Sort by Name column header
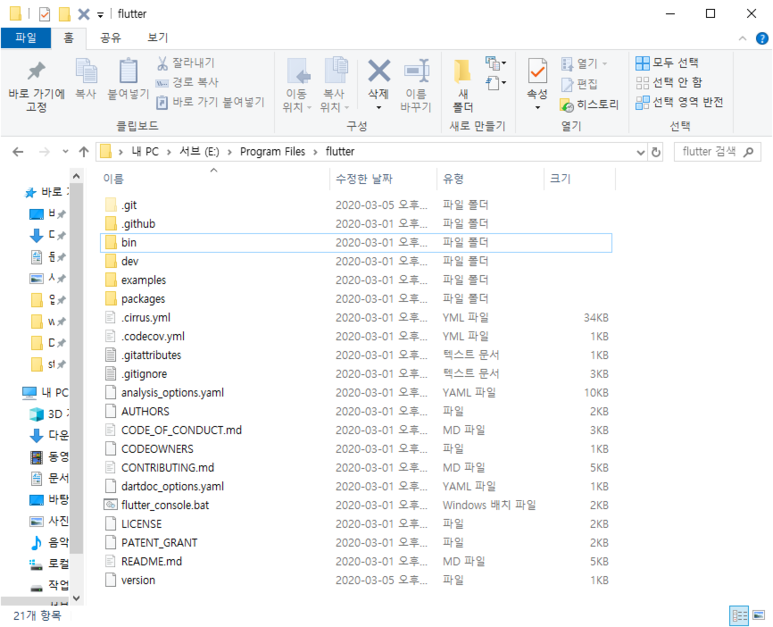Viewport: 773px width, 627px height. pos(213,179)
